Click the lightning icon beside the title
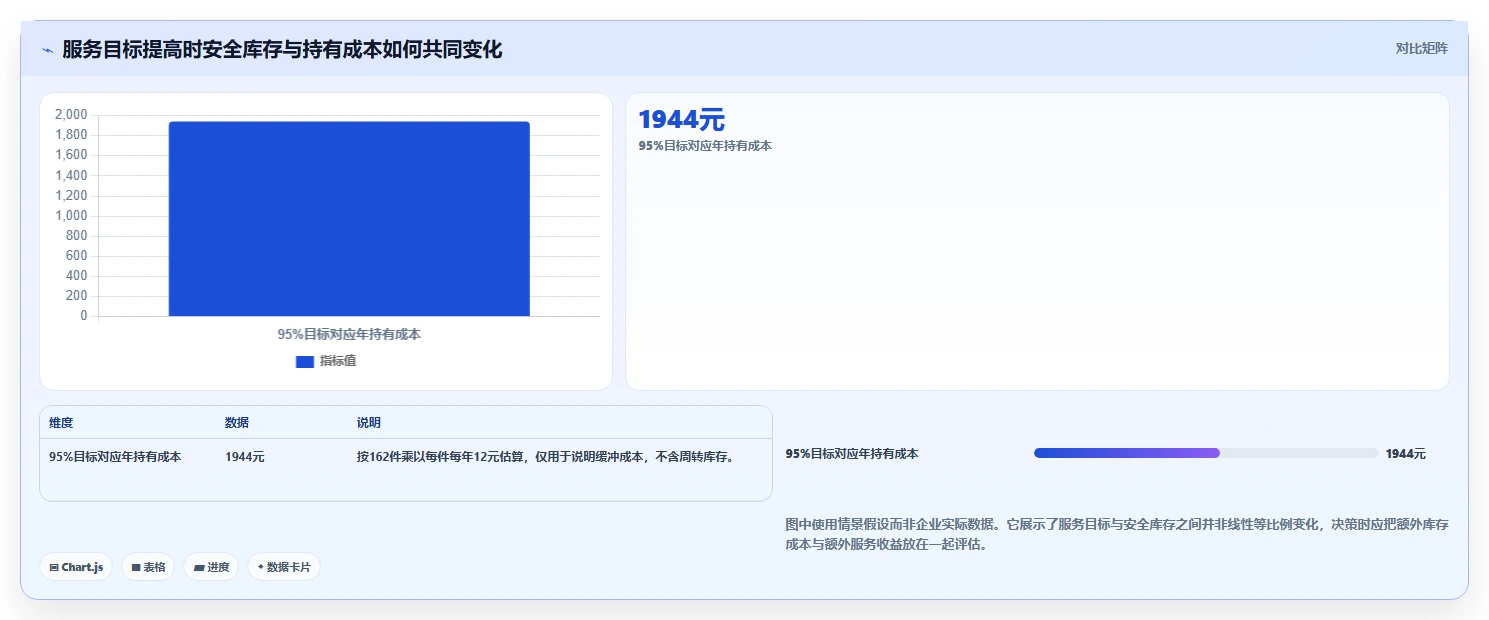 [x=48, y=50]
